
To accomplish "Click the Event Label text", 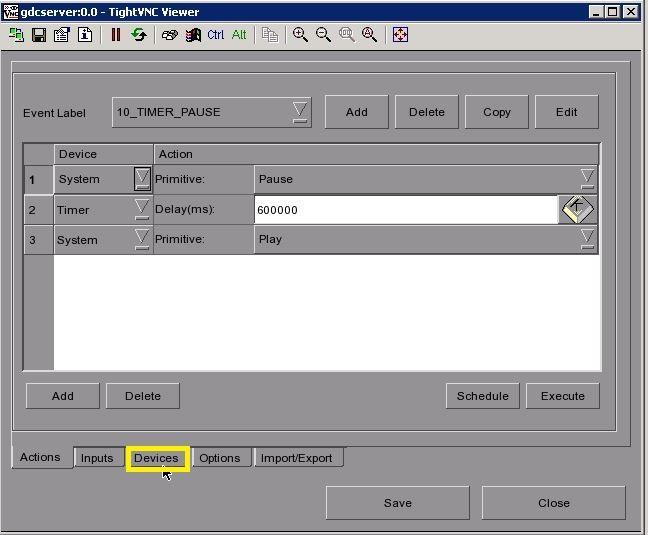I will 54,113.
